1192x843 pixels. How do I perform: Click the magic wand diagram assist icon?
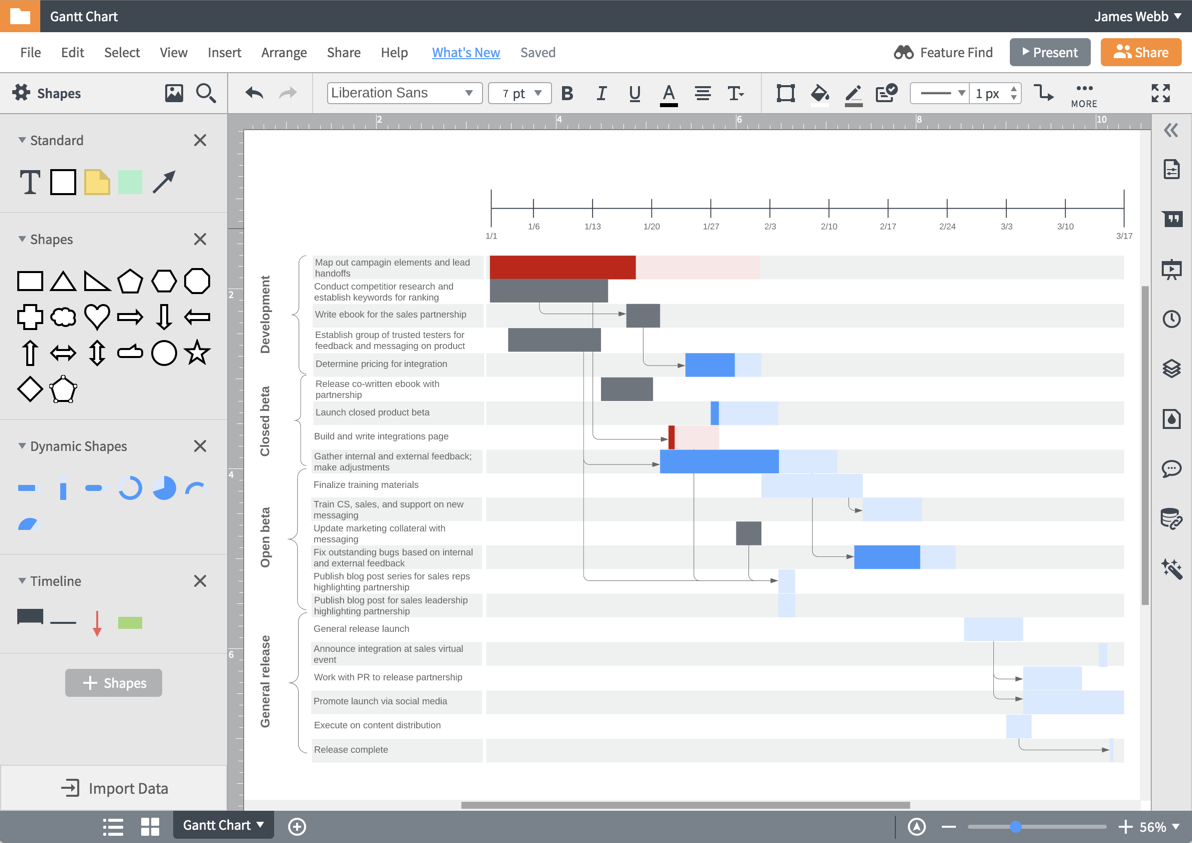1172,568
